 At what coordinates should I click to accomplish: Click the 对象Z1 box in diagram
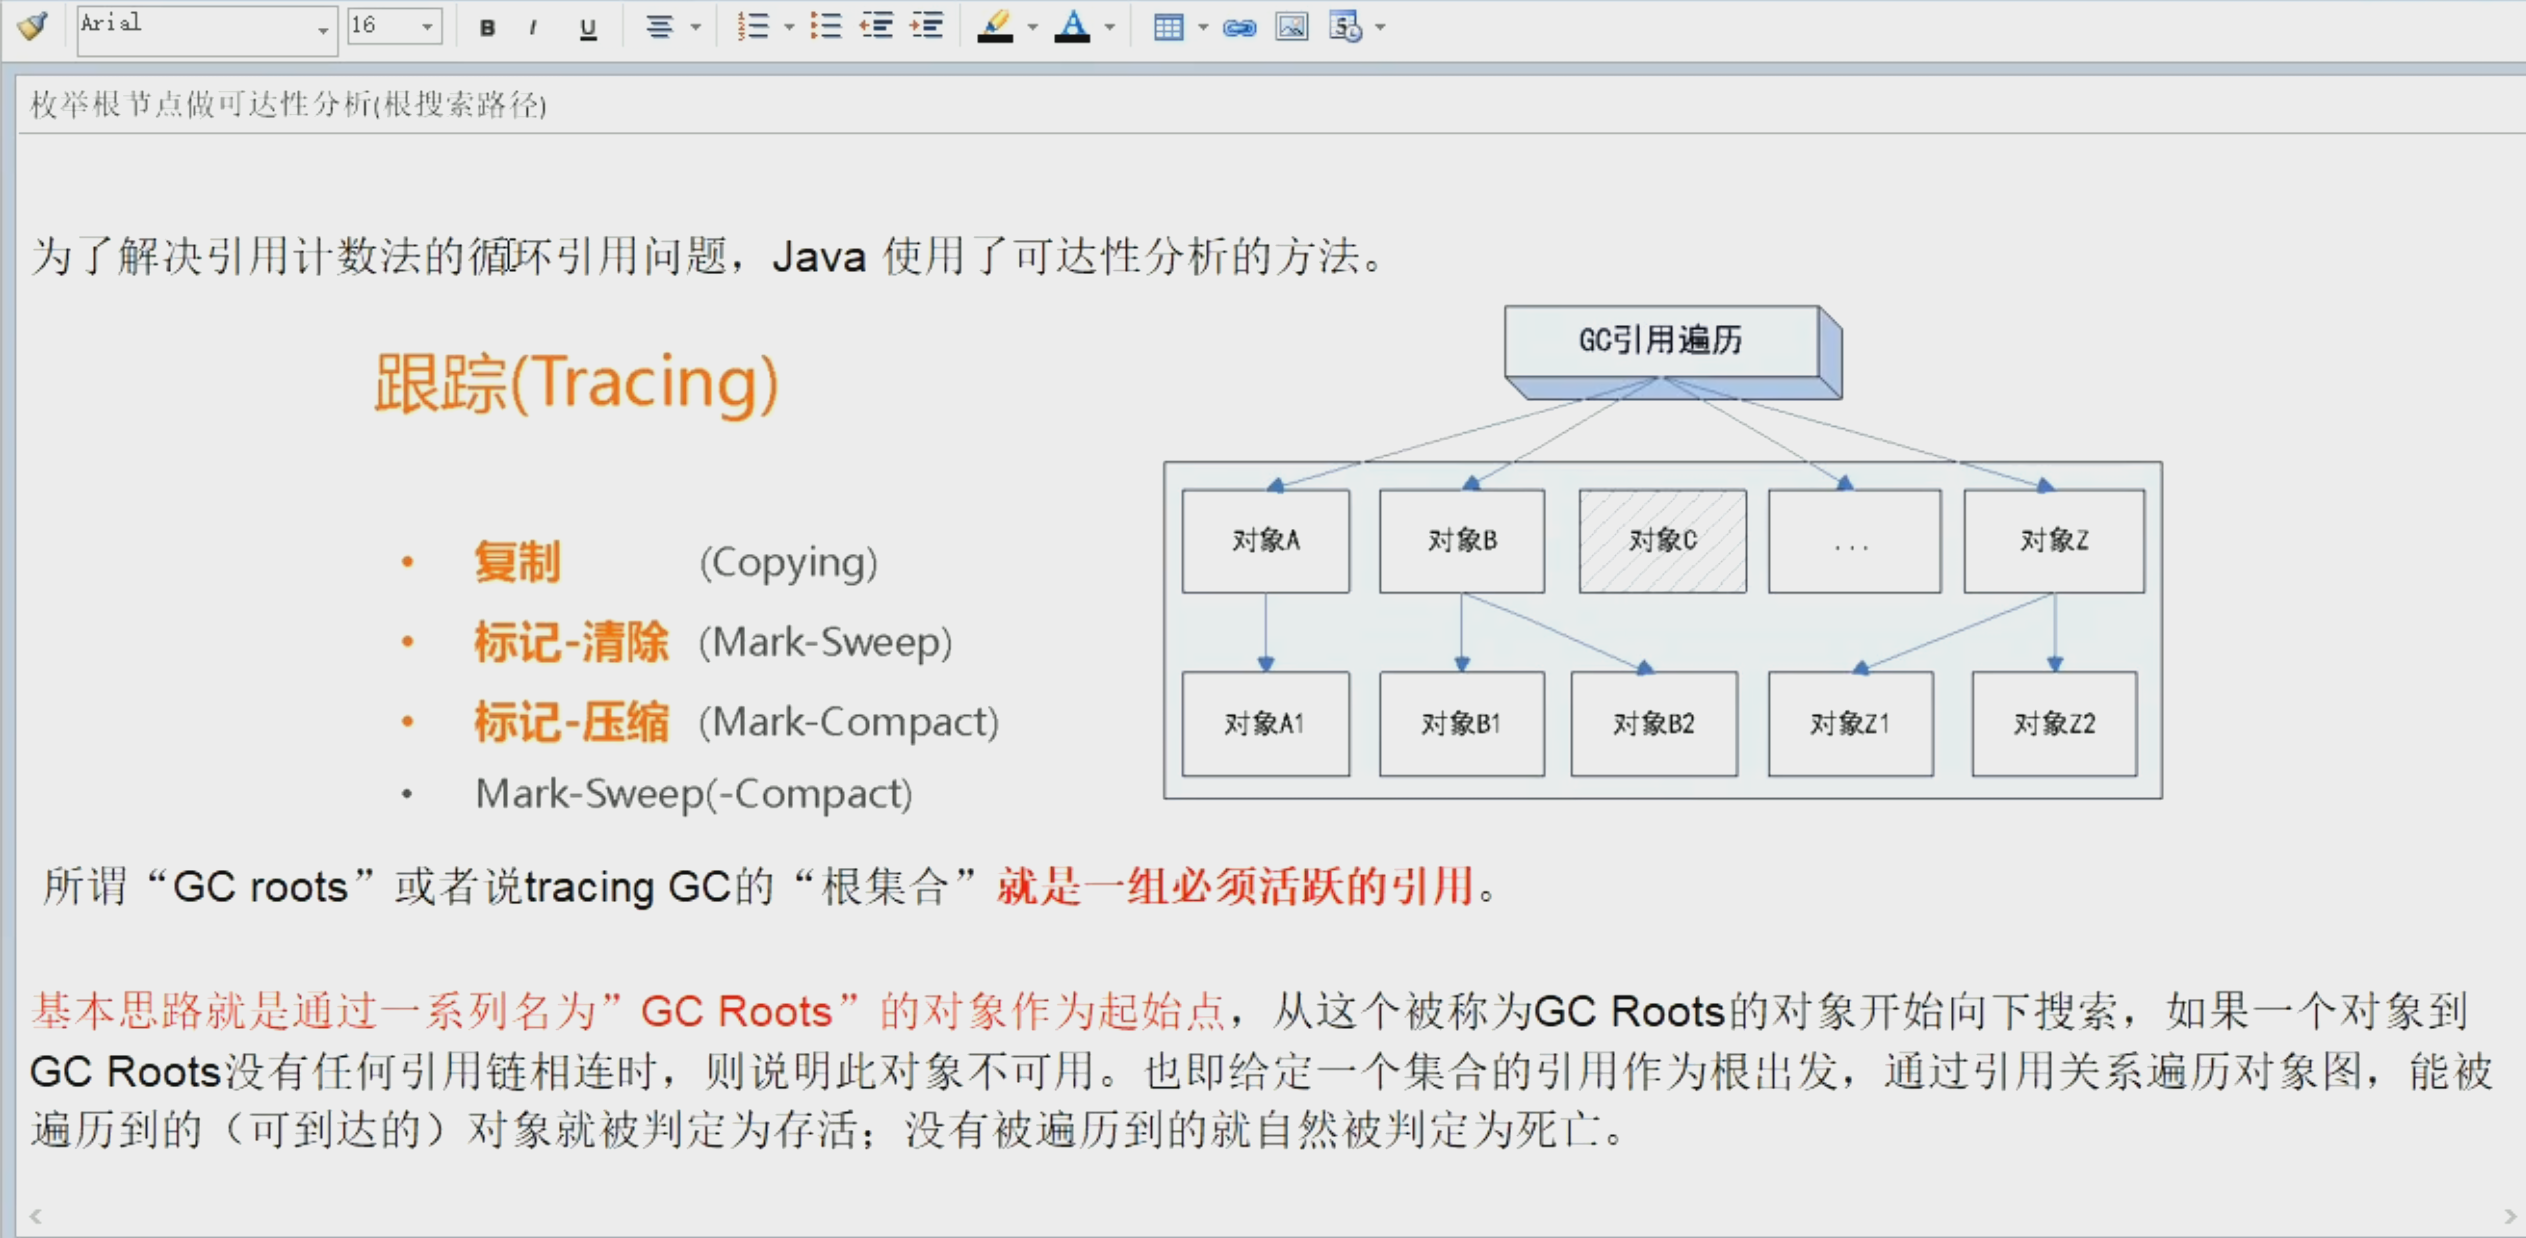(x=1850, y=724)
